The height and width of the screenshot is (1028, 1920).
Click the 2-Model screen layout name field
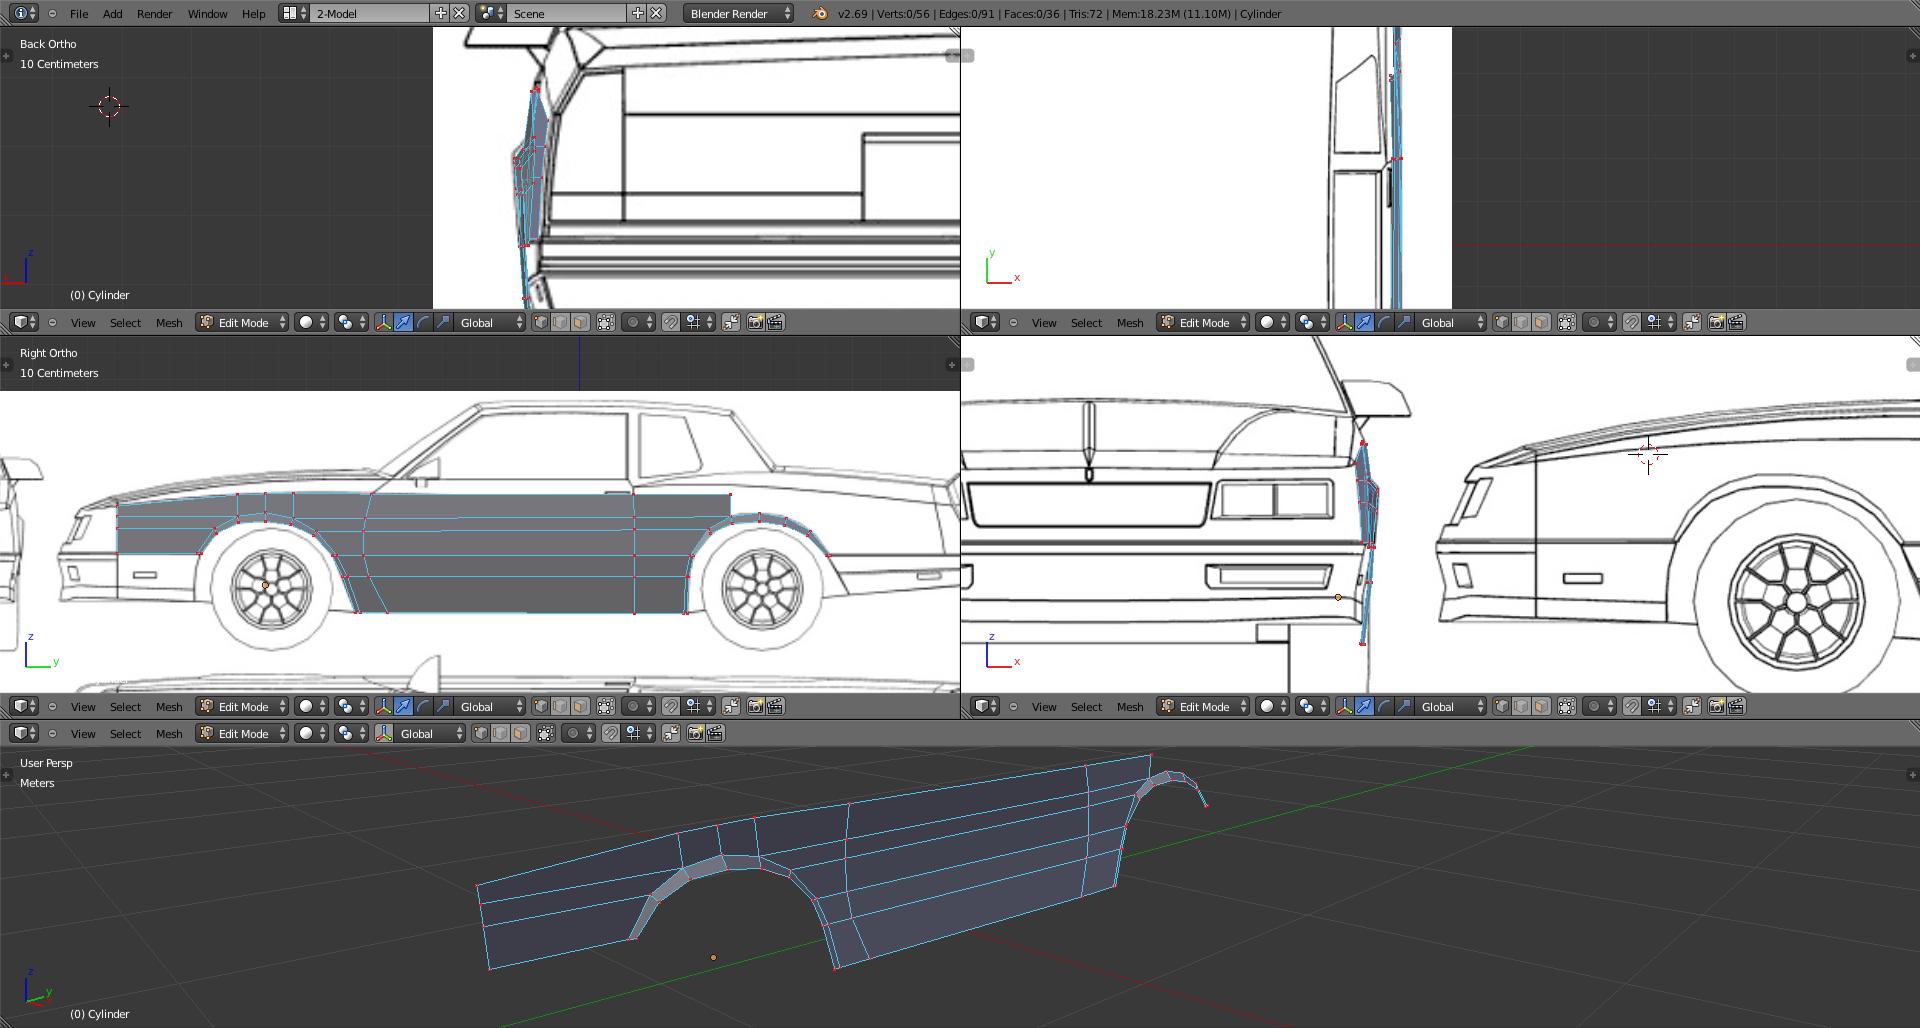[x=370, y=13]
